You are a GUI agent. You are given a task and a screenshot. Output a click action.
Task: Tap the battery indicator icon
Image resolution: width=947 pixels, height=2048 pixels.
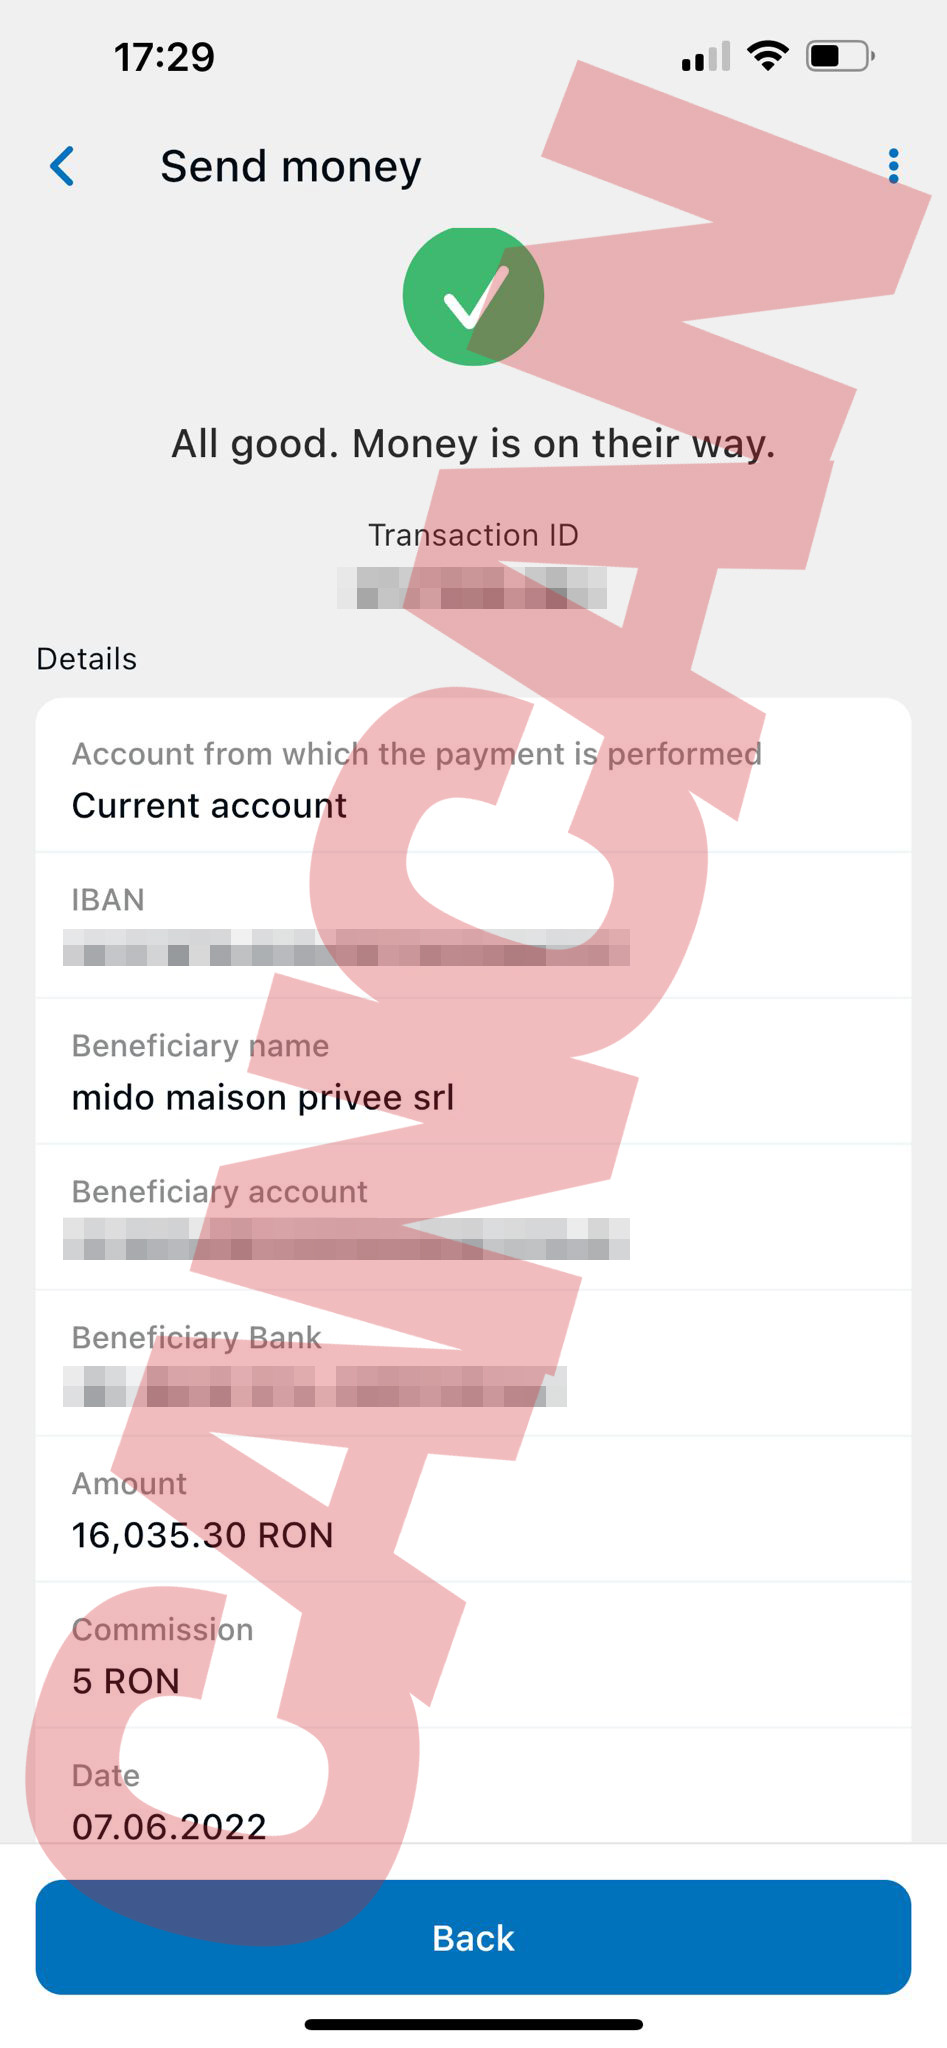[x=840, y=56]
